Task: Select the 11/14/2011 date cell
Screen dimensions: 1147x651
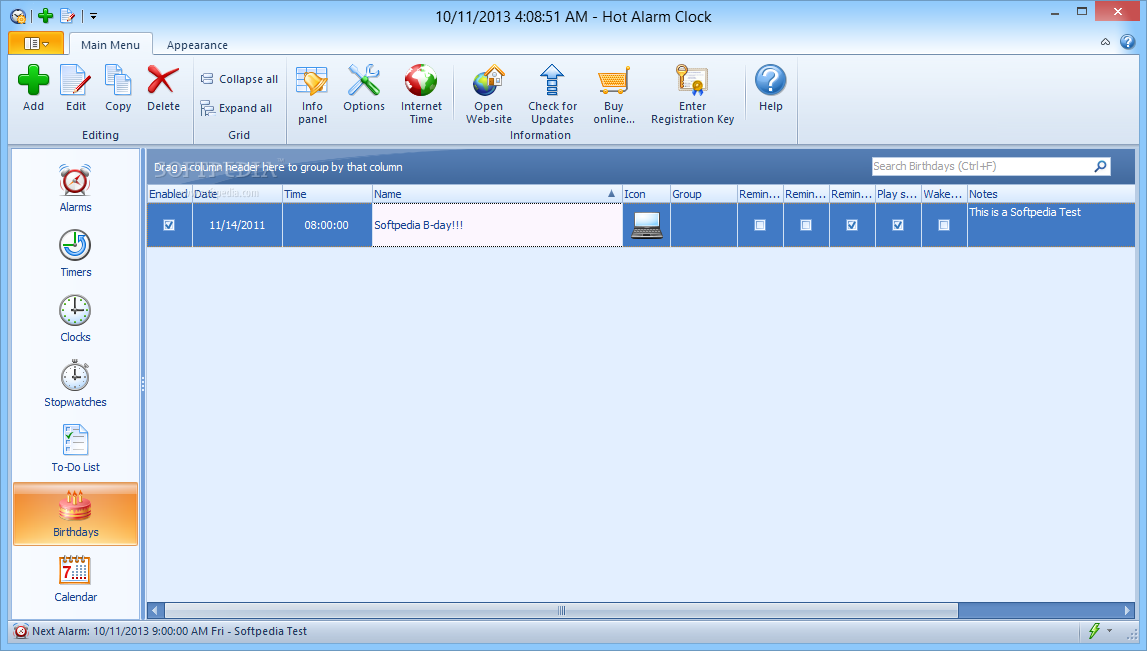Action: [237, 225]
